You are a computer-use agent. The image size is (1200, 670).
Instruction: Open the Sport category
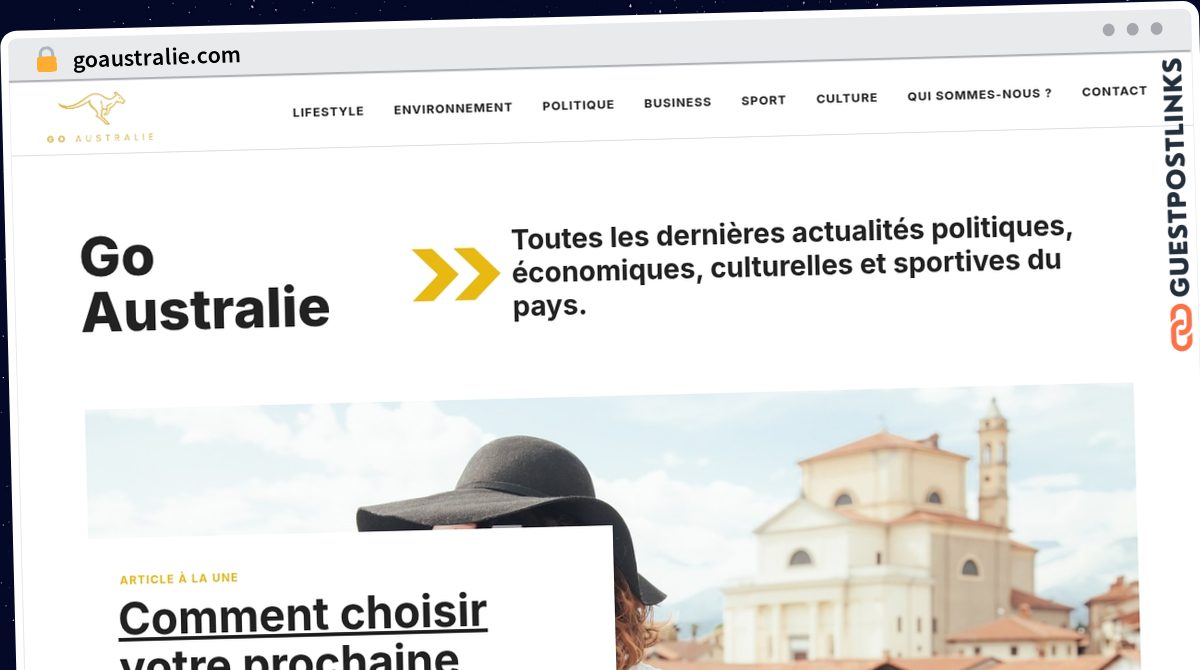point(763,100)
